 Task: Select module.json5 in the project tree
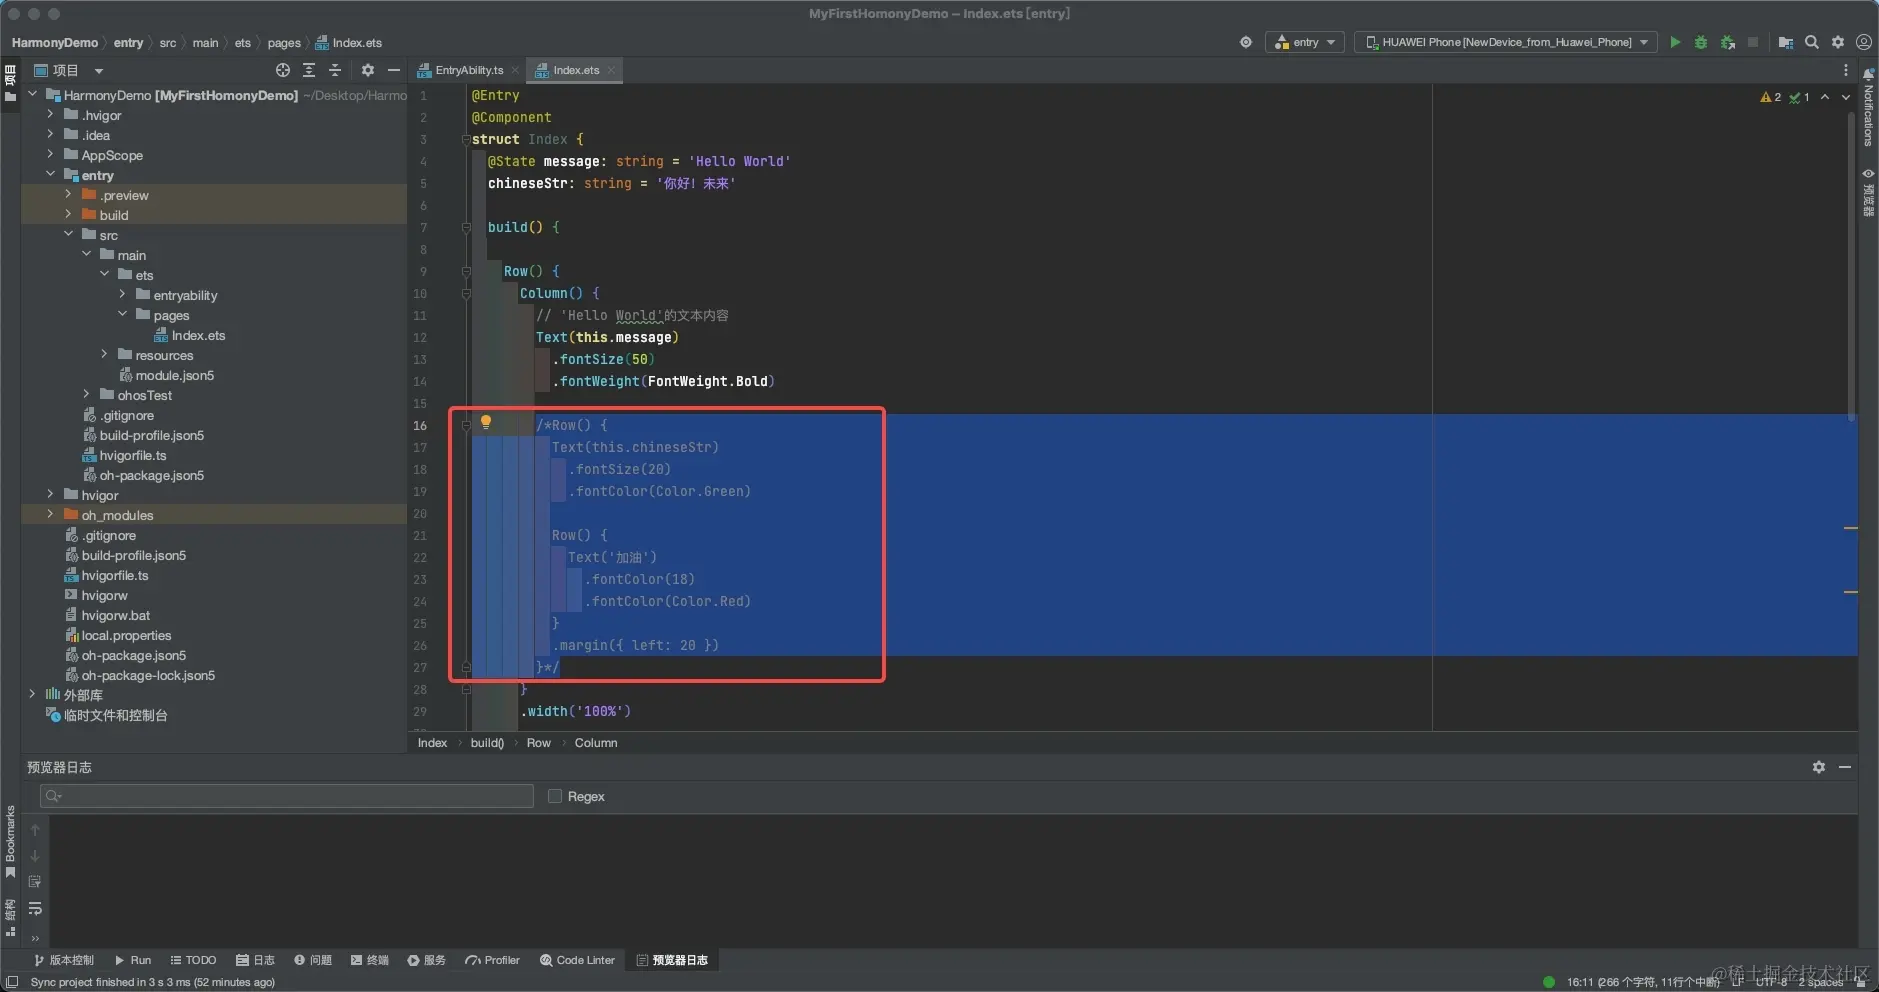click(x=174, y=375)
